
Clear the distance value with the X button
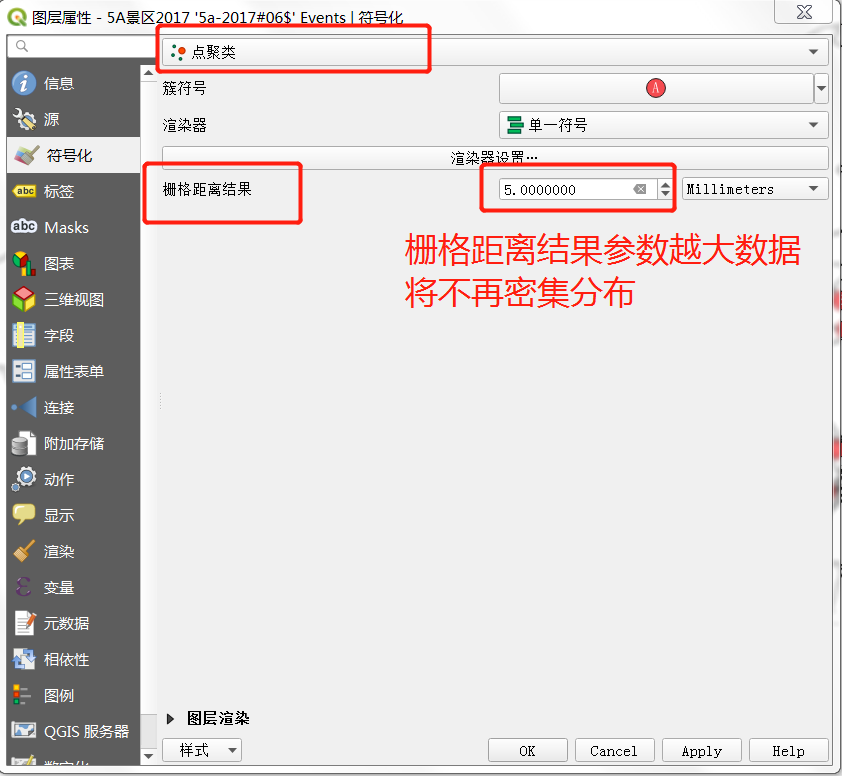click(x=640, y=189)
